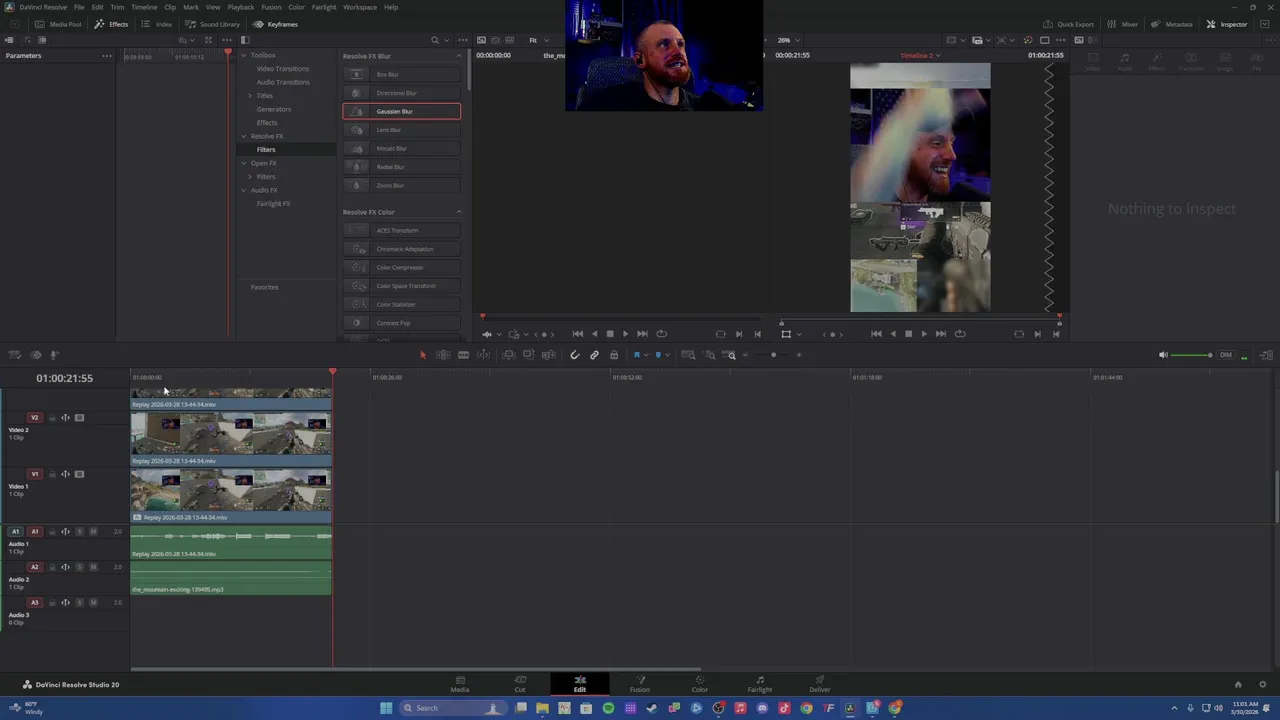Select Video Transitions in Toolbox
This screenshot has width=1280, height=720.
click(283, 69)
